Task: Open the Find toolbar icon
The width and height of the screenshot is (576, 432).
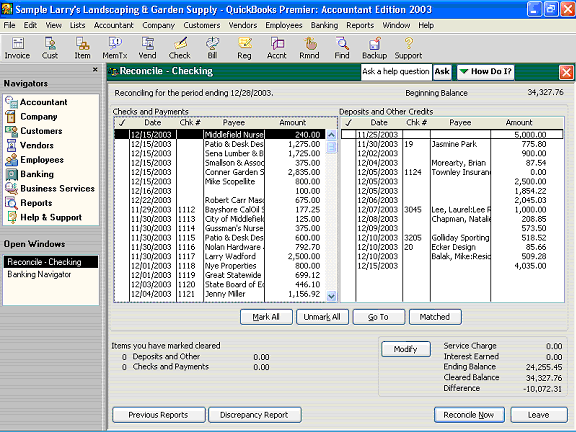Action: point(342,48)
